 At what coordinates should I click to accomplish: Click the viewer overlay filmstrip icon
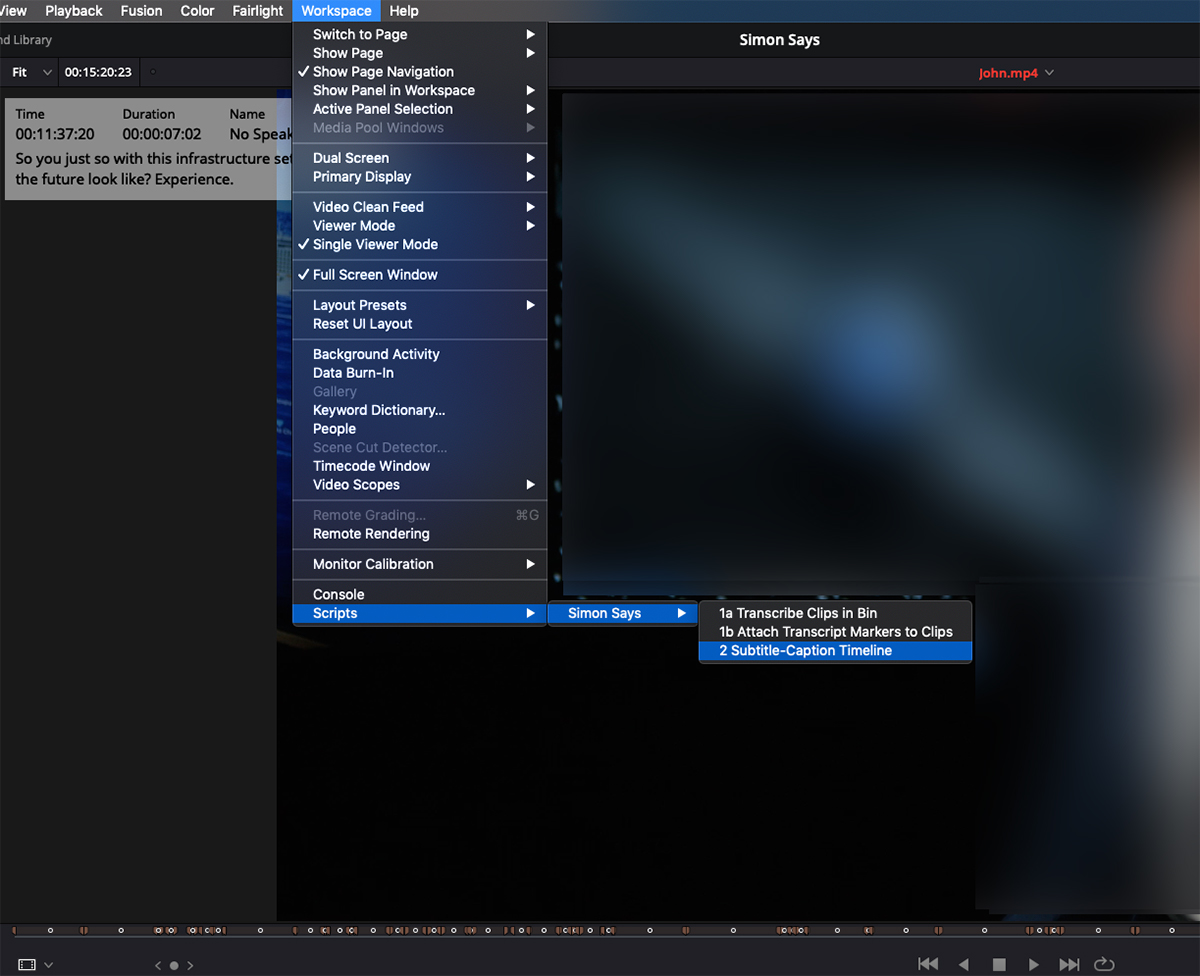[x=27, y=965]
